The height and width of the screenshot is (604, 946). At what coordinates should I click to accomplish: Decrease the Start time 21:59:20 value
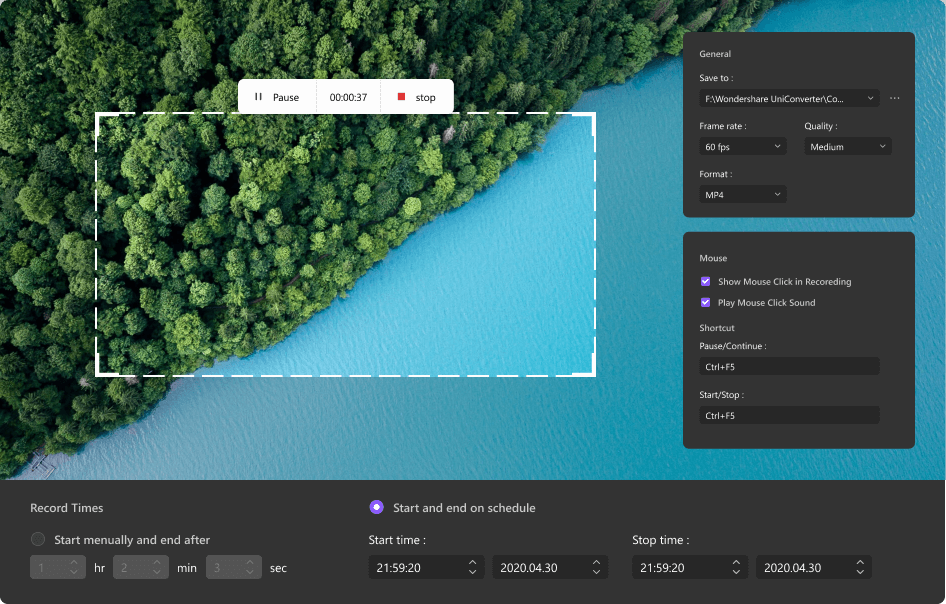coord(472,571)
